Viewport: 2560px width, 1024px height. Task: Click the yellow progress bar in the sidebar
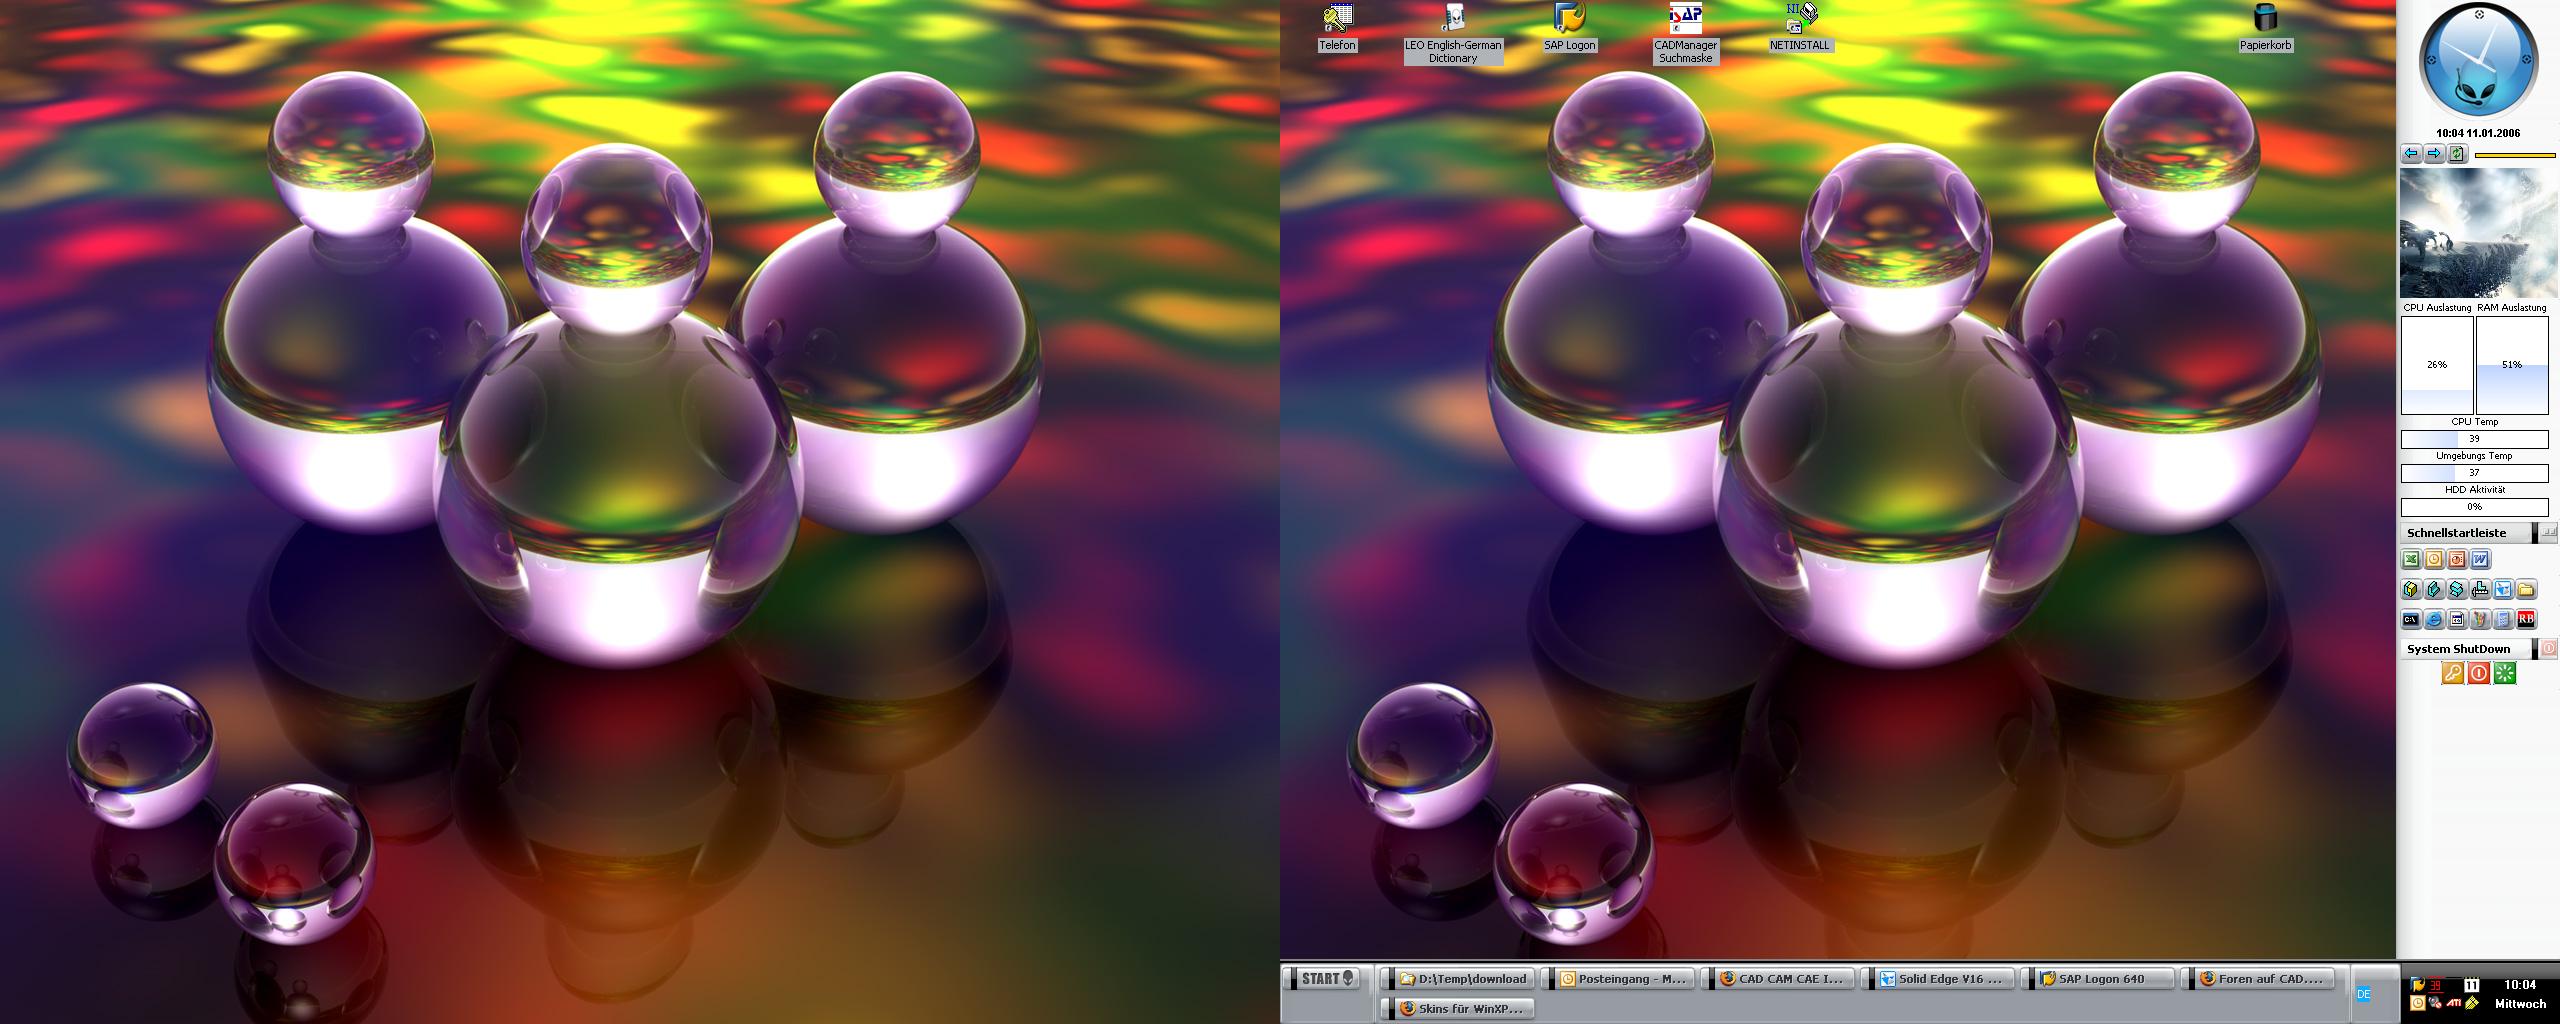[x=2515, y=155]
